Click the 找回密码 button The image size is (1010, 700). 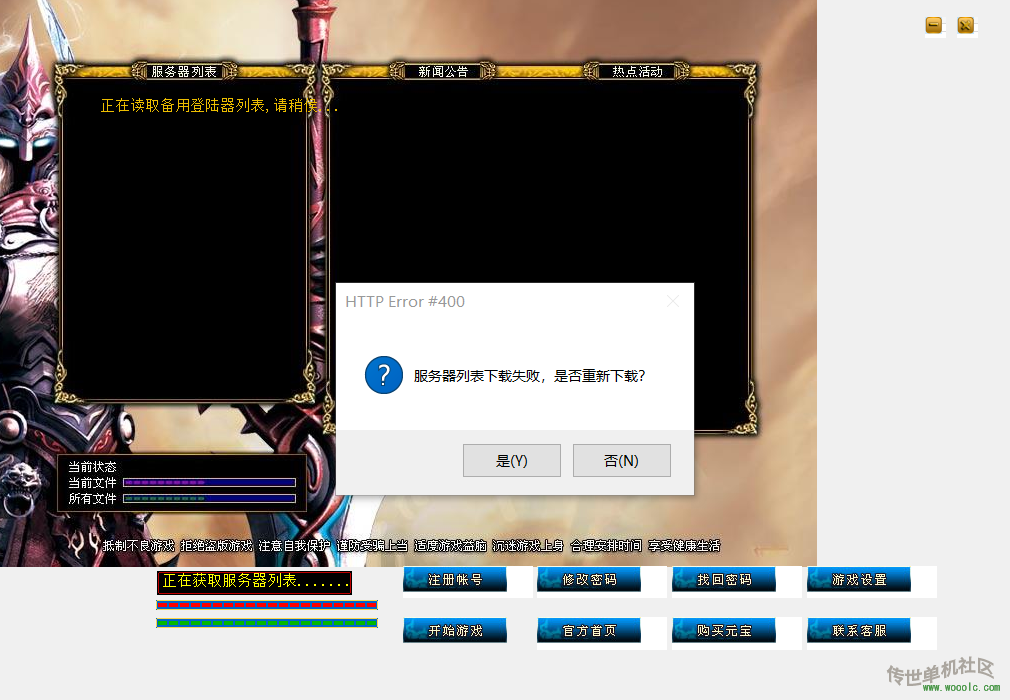pyautogui.click(x=724, y=580)
